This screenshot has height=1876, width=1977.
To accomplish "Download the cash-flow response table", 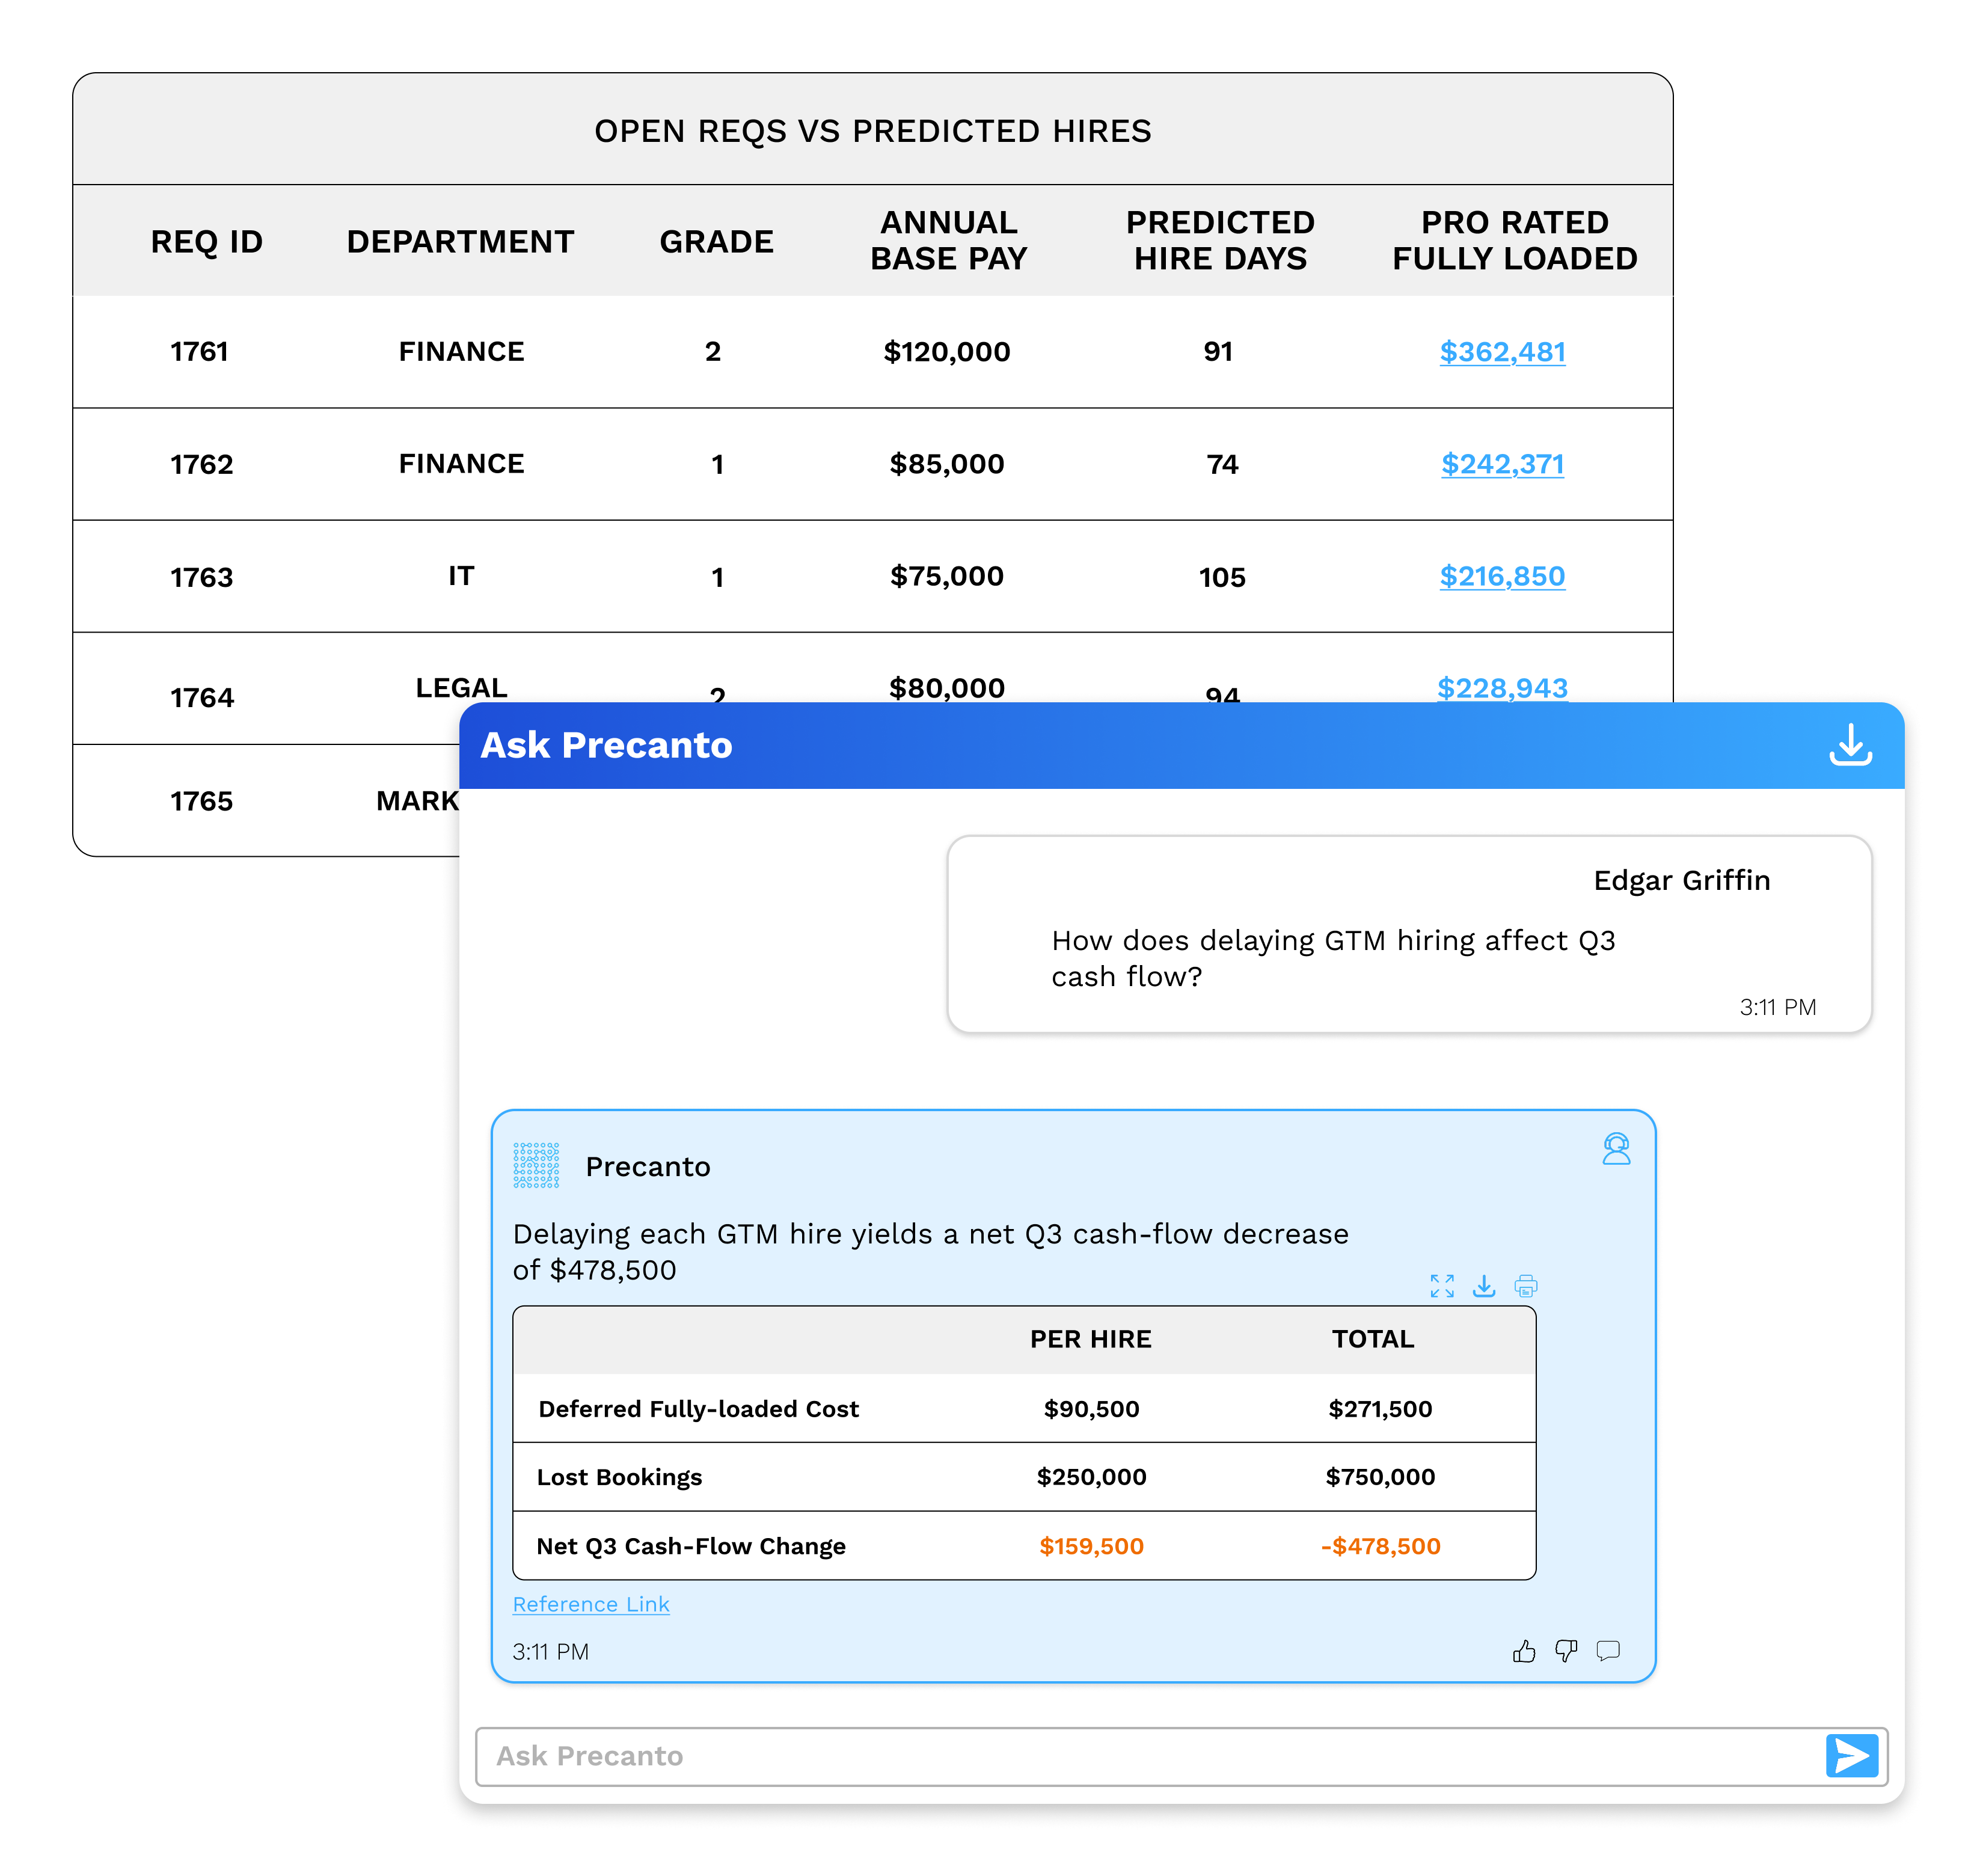I will tap(1483, 1285).
